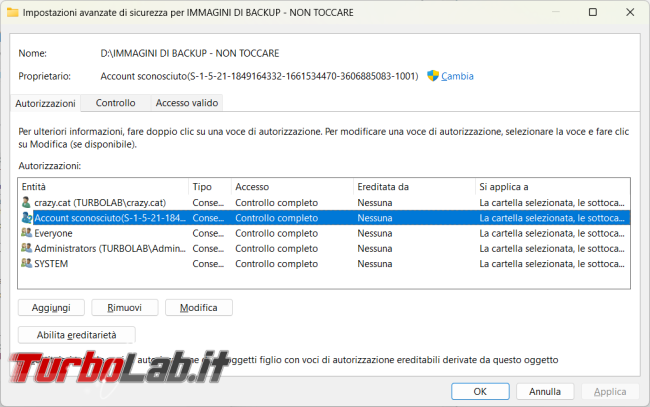The image size is (650, 407).
Task: Click Controllo completo in the Everyone row
Action: (276, 233)
